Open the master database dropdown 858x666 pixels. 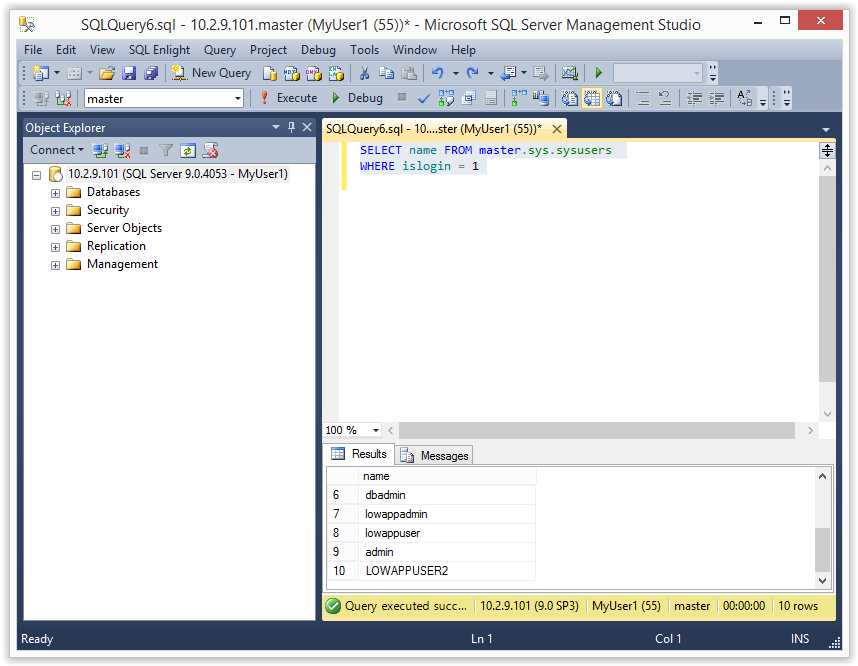tap(164, 99)
